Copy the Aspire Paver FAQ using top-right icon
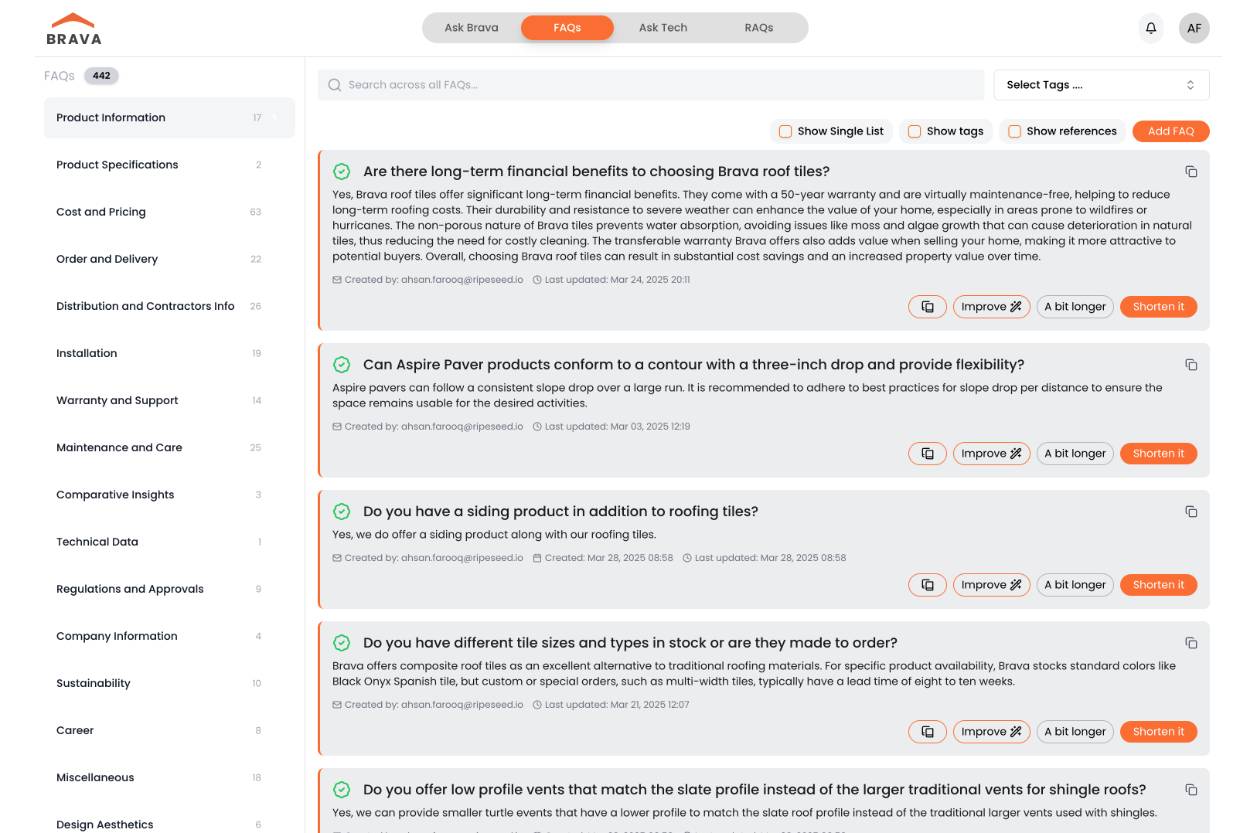Screen dimensions: 1257x833 tap(1191, 365)
